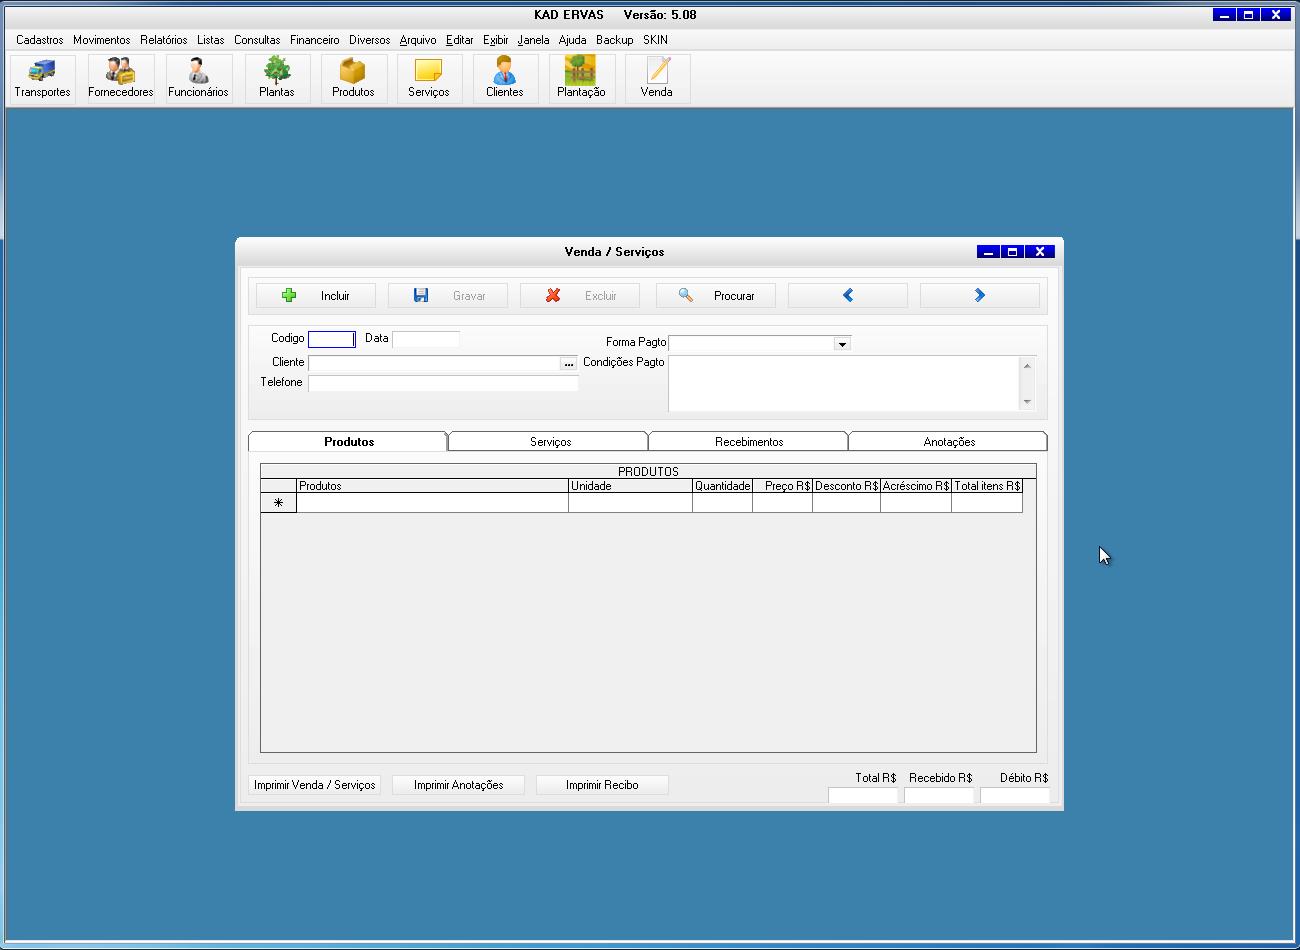1300x950 pixels.
Task: Click the Desconto R$ column header
Action: pos(846,486)
